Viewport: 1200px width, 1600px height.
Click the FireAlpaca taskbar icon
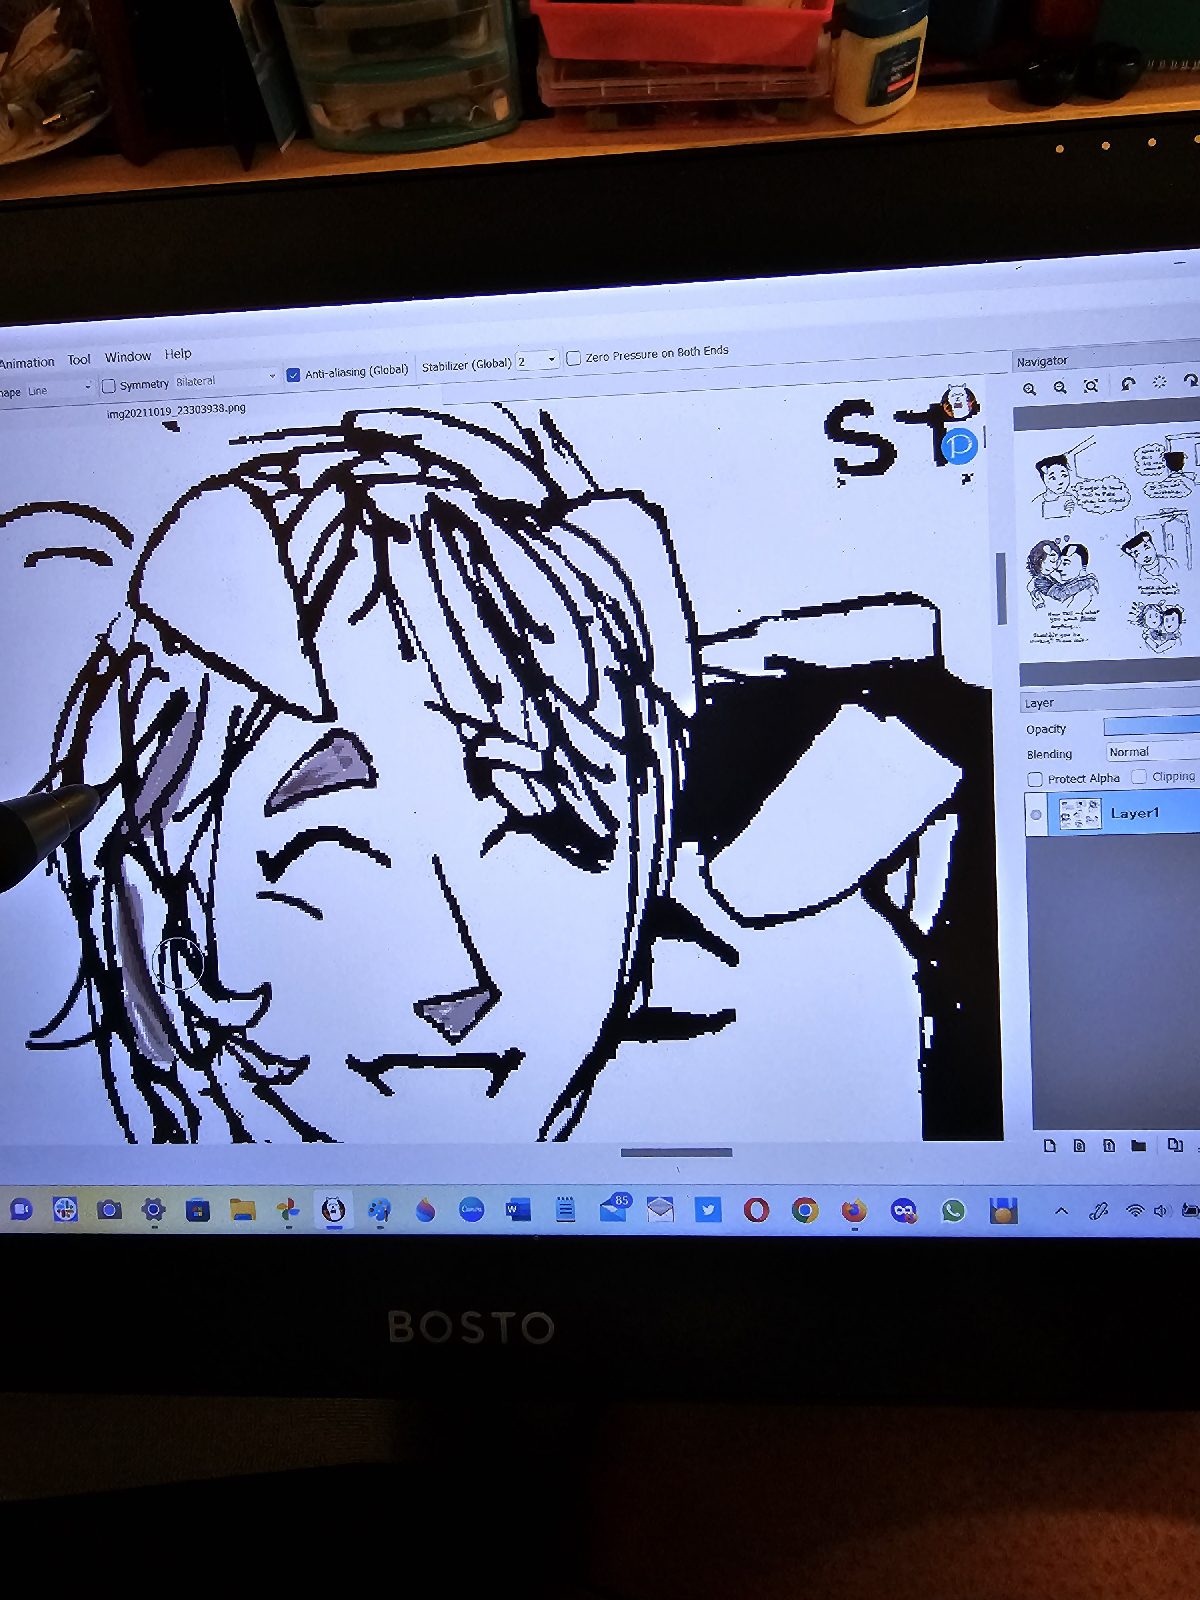pyautogui.click(x=333, y=1210)
